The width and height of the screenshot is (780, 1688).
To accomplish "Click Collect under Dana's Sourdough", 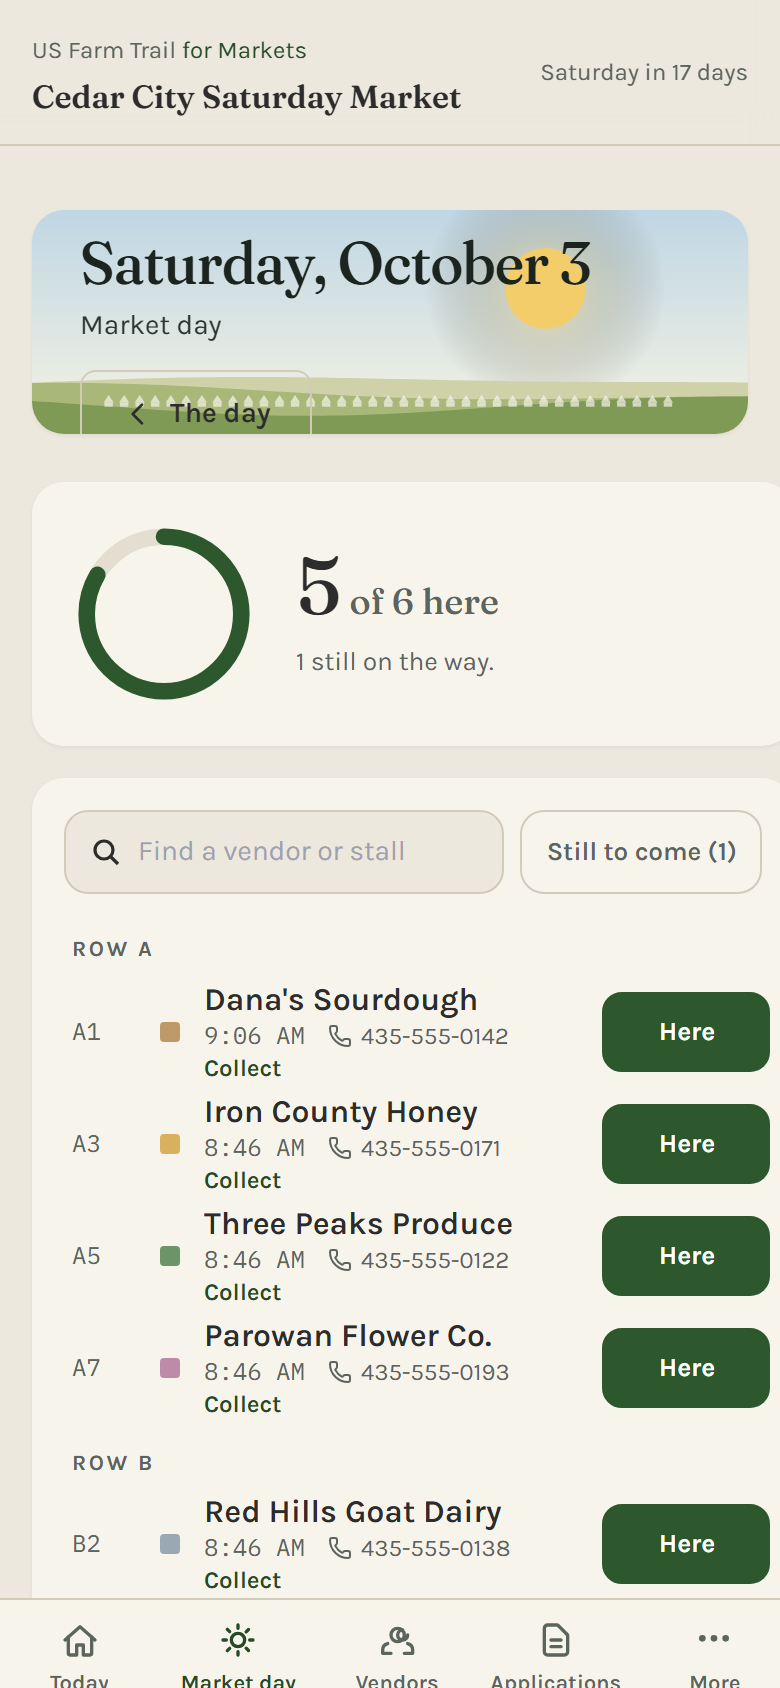I will (243, 1068).
